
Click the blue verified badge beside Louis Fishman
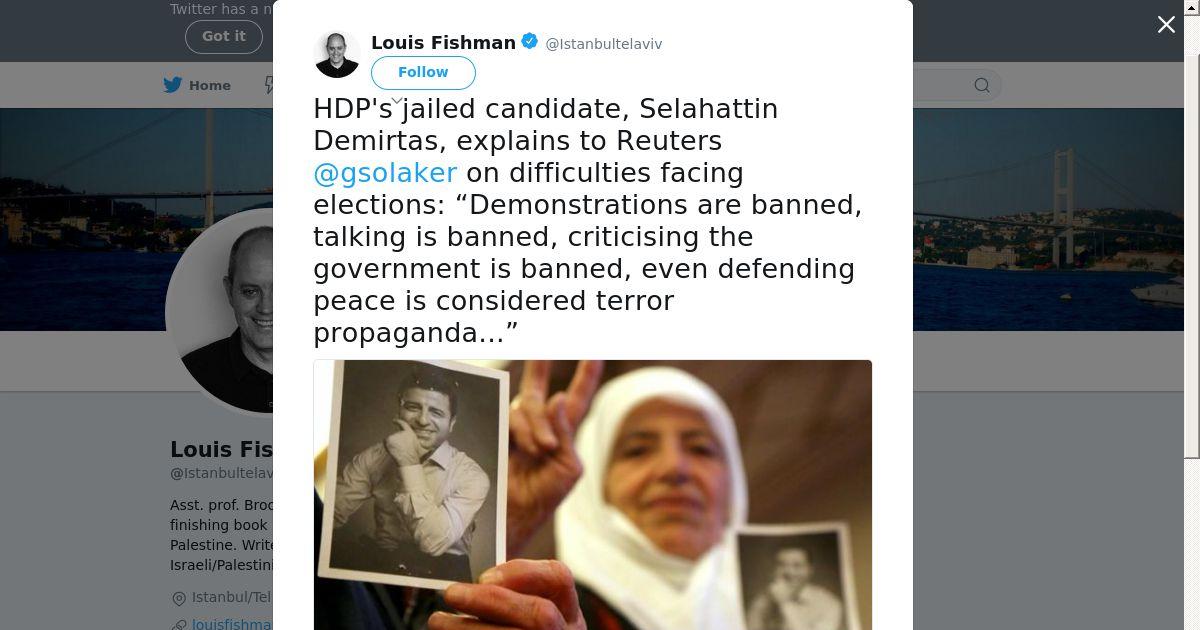pos(530,42)
